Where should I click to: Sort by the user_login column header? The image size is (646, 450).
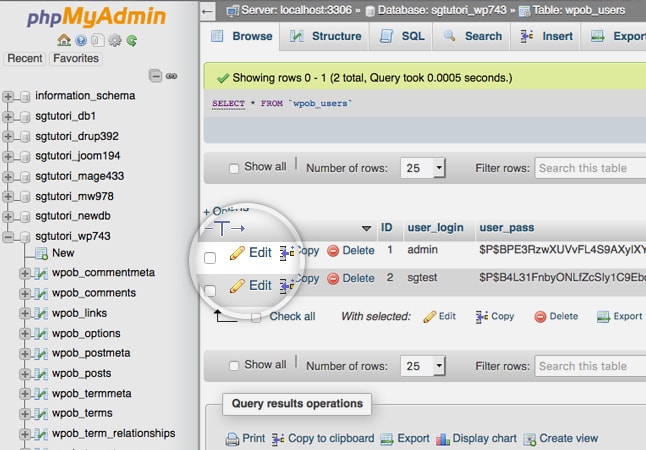(x=435, y=227)
